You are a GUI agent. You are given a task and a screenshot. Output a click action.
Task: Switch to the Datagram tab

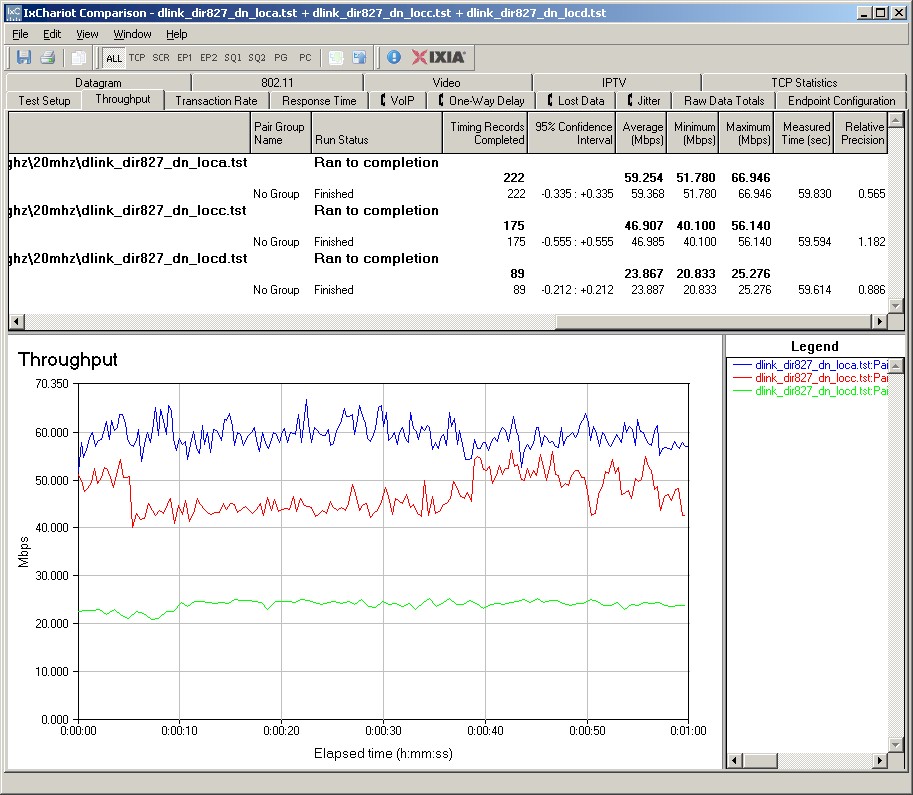pyautogui.click(x=98, y=83)
